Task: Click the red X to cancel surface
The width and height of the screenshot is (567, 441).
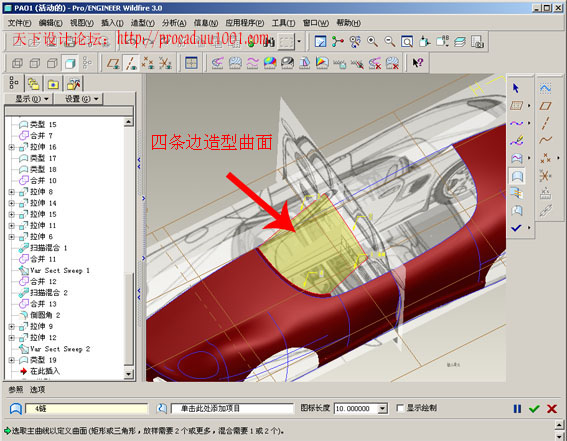Action: [552, 409]
